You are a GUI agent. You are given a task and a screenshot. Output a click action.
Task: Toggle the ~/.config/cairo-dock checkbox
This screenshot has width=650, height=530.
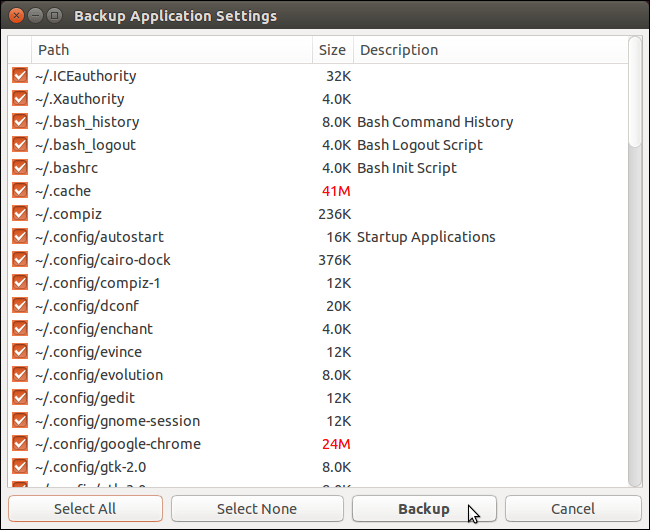[19, 260]
